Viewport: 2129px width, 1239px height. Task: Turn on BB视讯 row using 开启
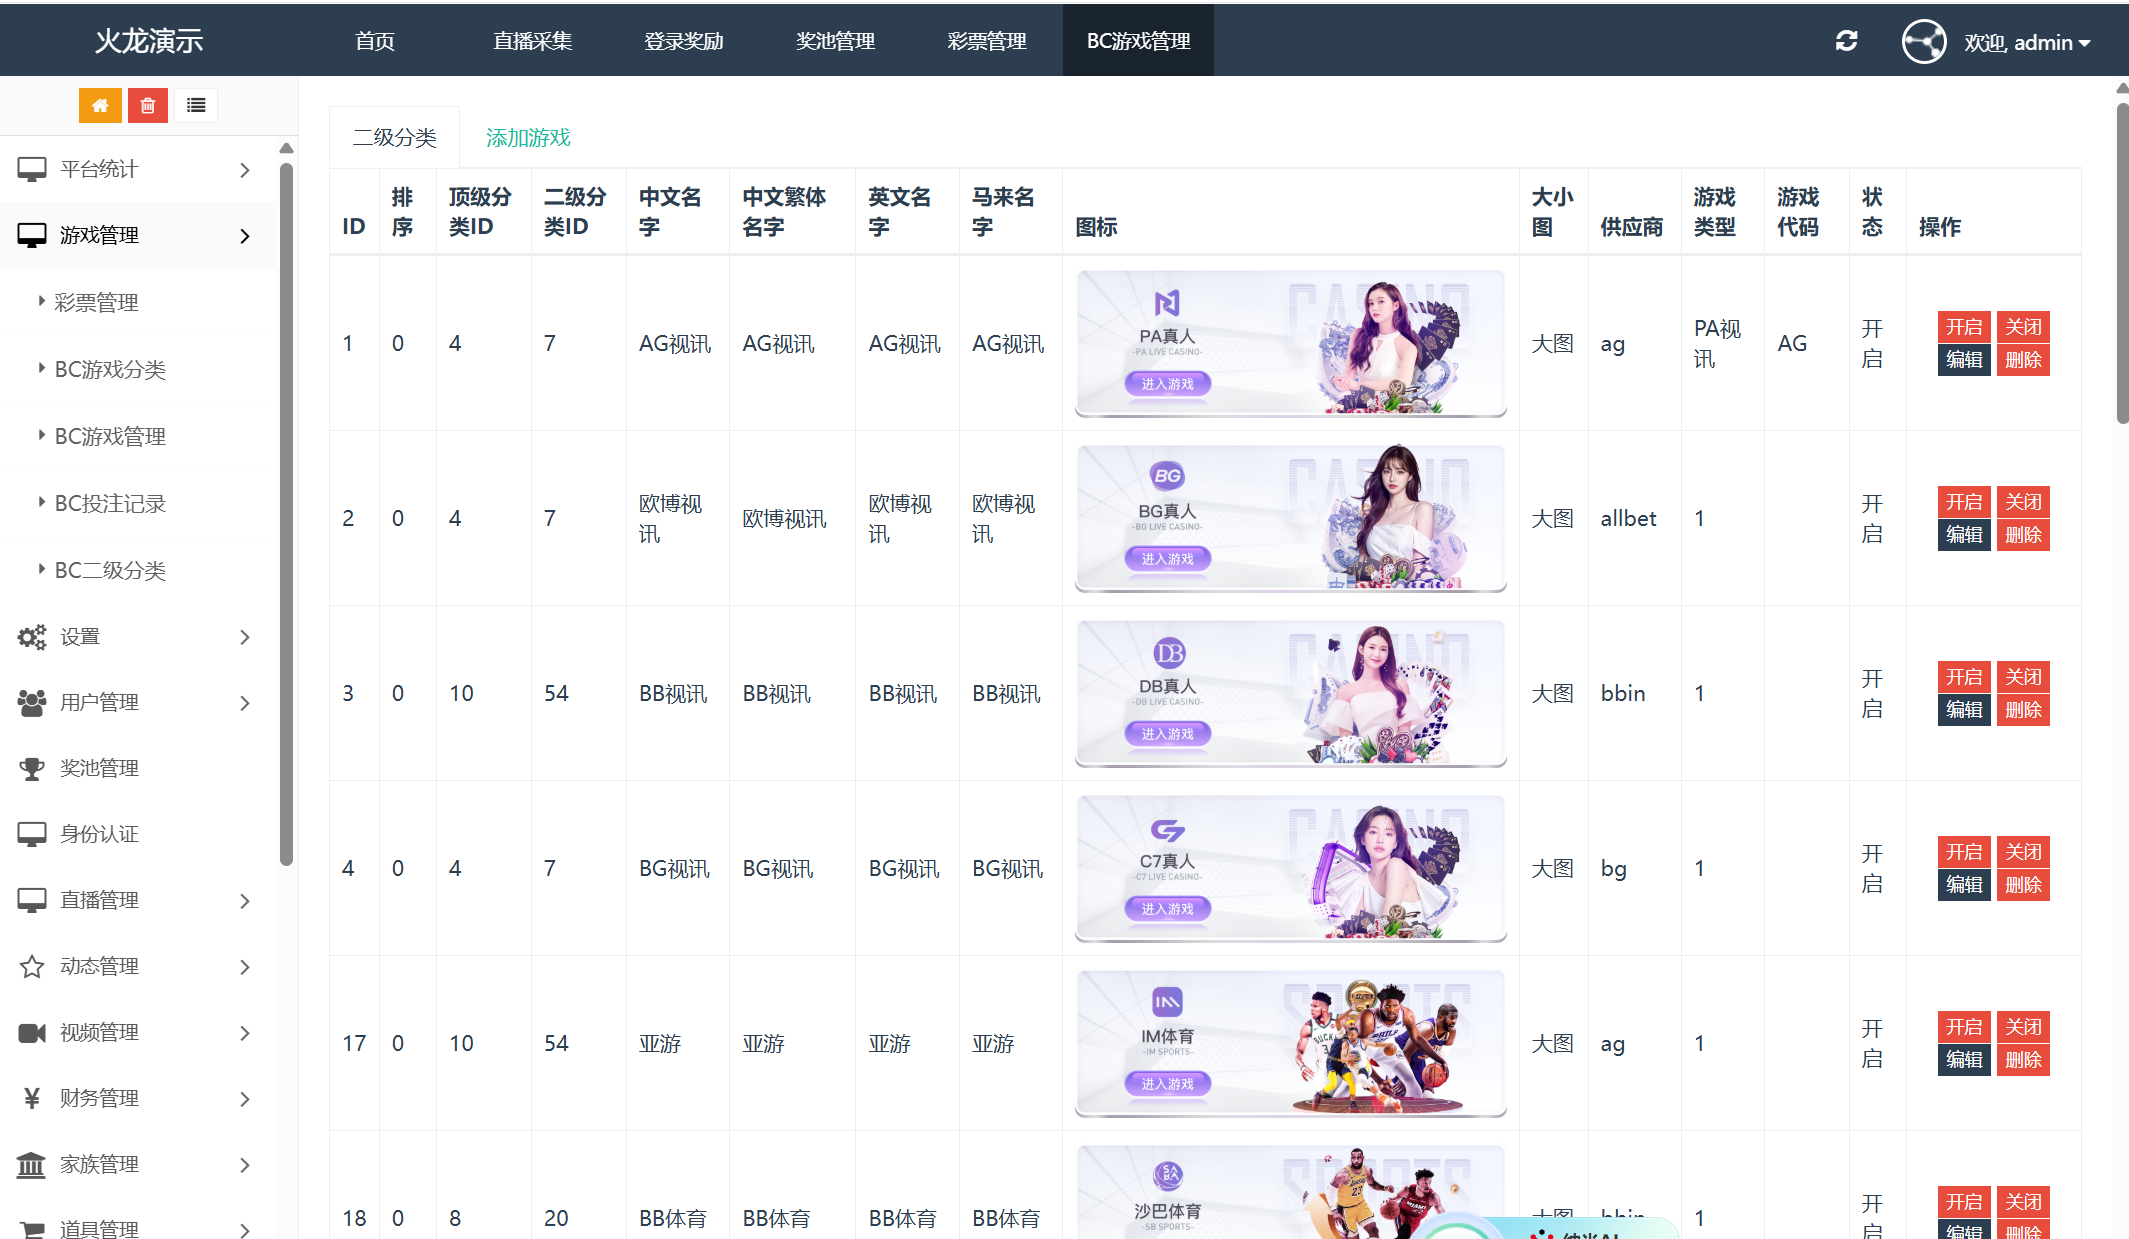pos(1963,677)
